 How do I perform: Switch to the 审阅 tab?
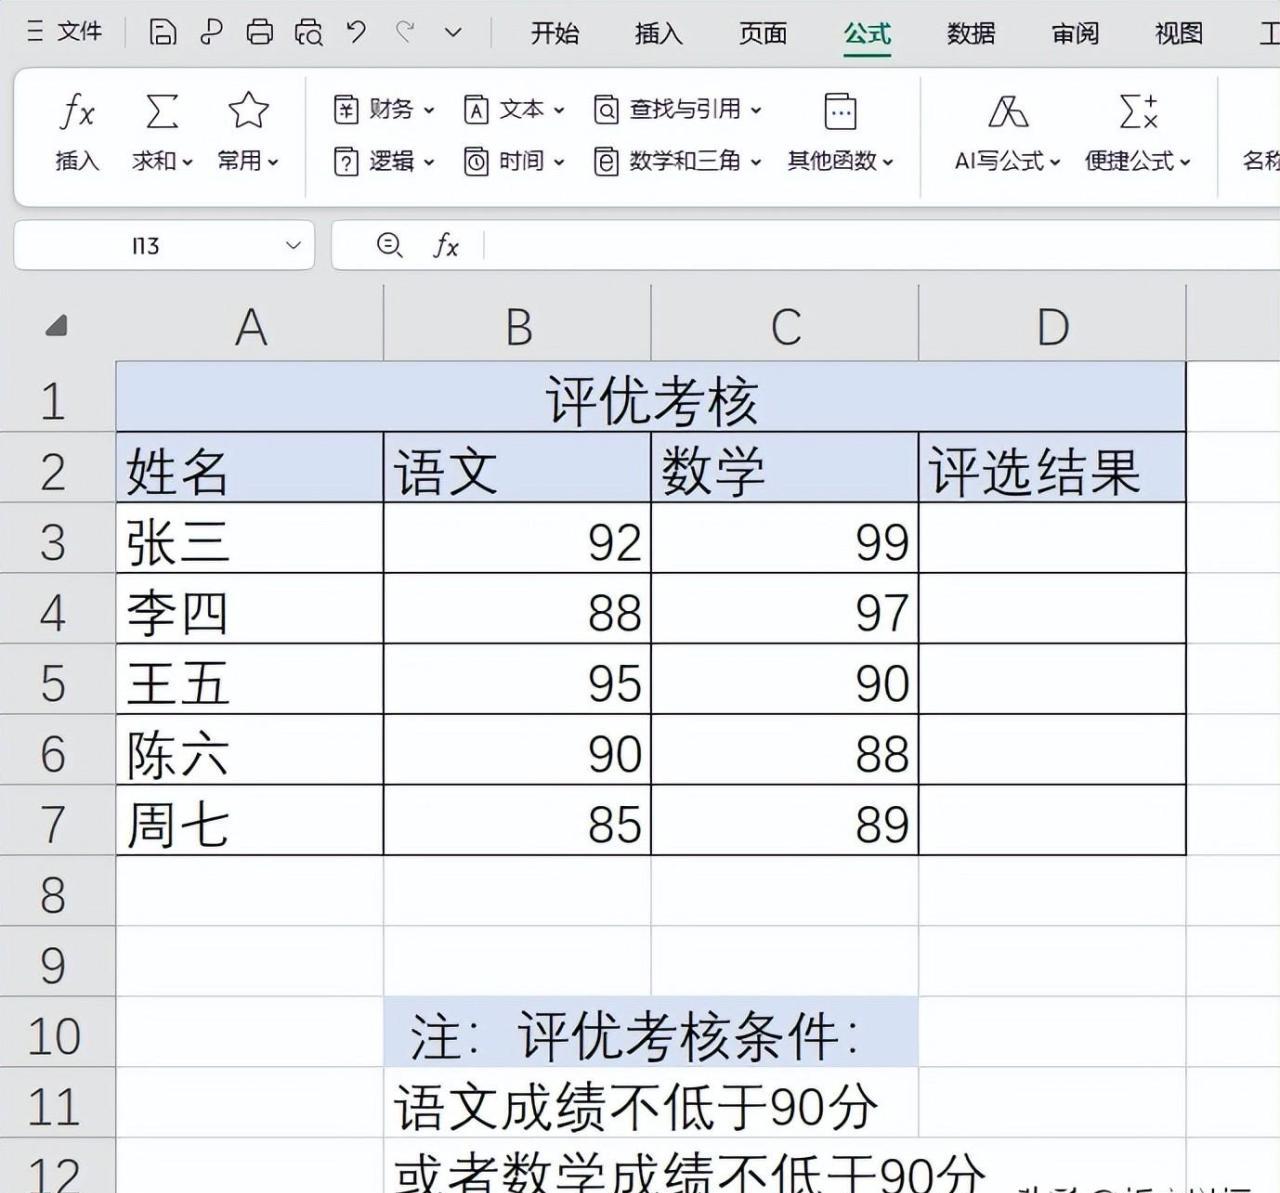(x=1075, y=33)
